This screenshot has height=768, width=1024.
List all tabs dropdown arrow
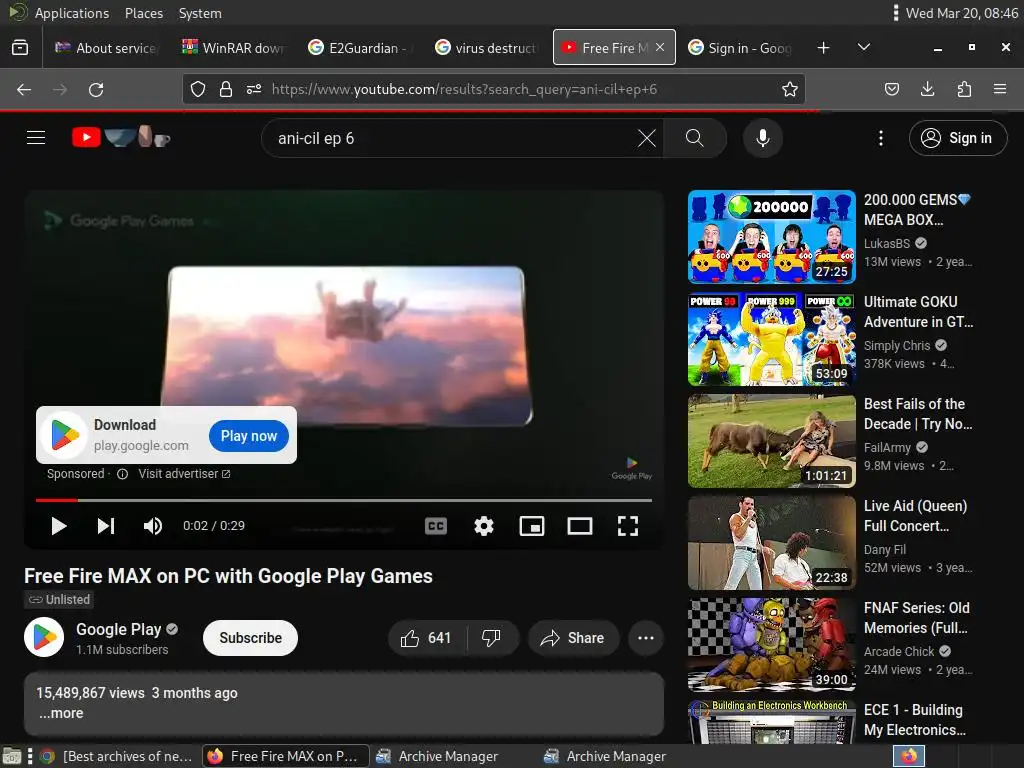pyautogui.click(x=863, y=47)
